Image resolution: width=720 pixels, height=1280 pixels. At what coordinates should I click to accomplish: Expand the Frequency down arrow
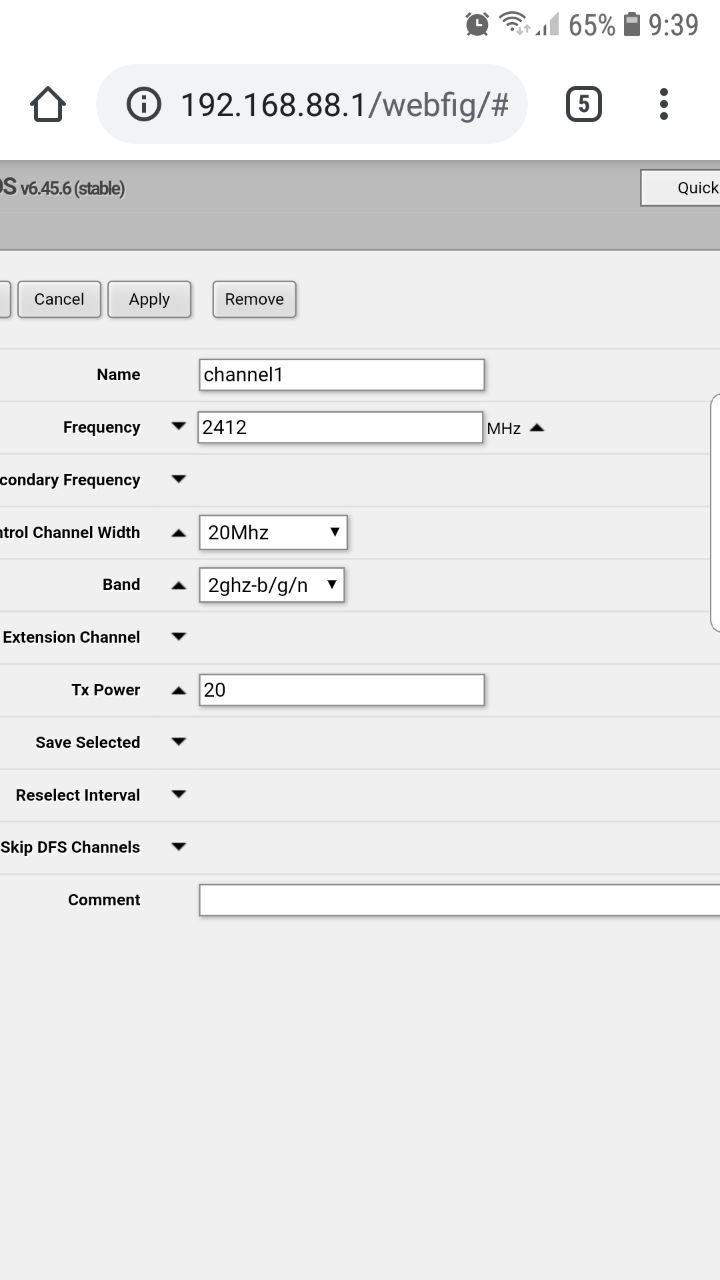[179, 427]
